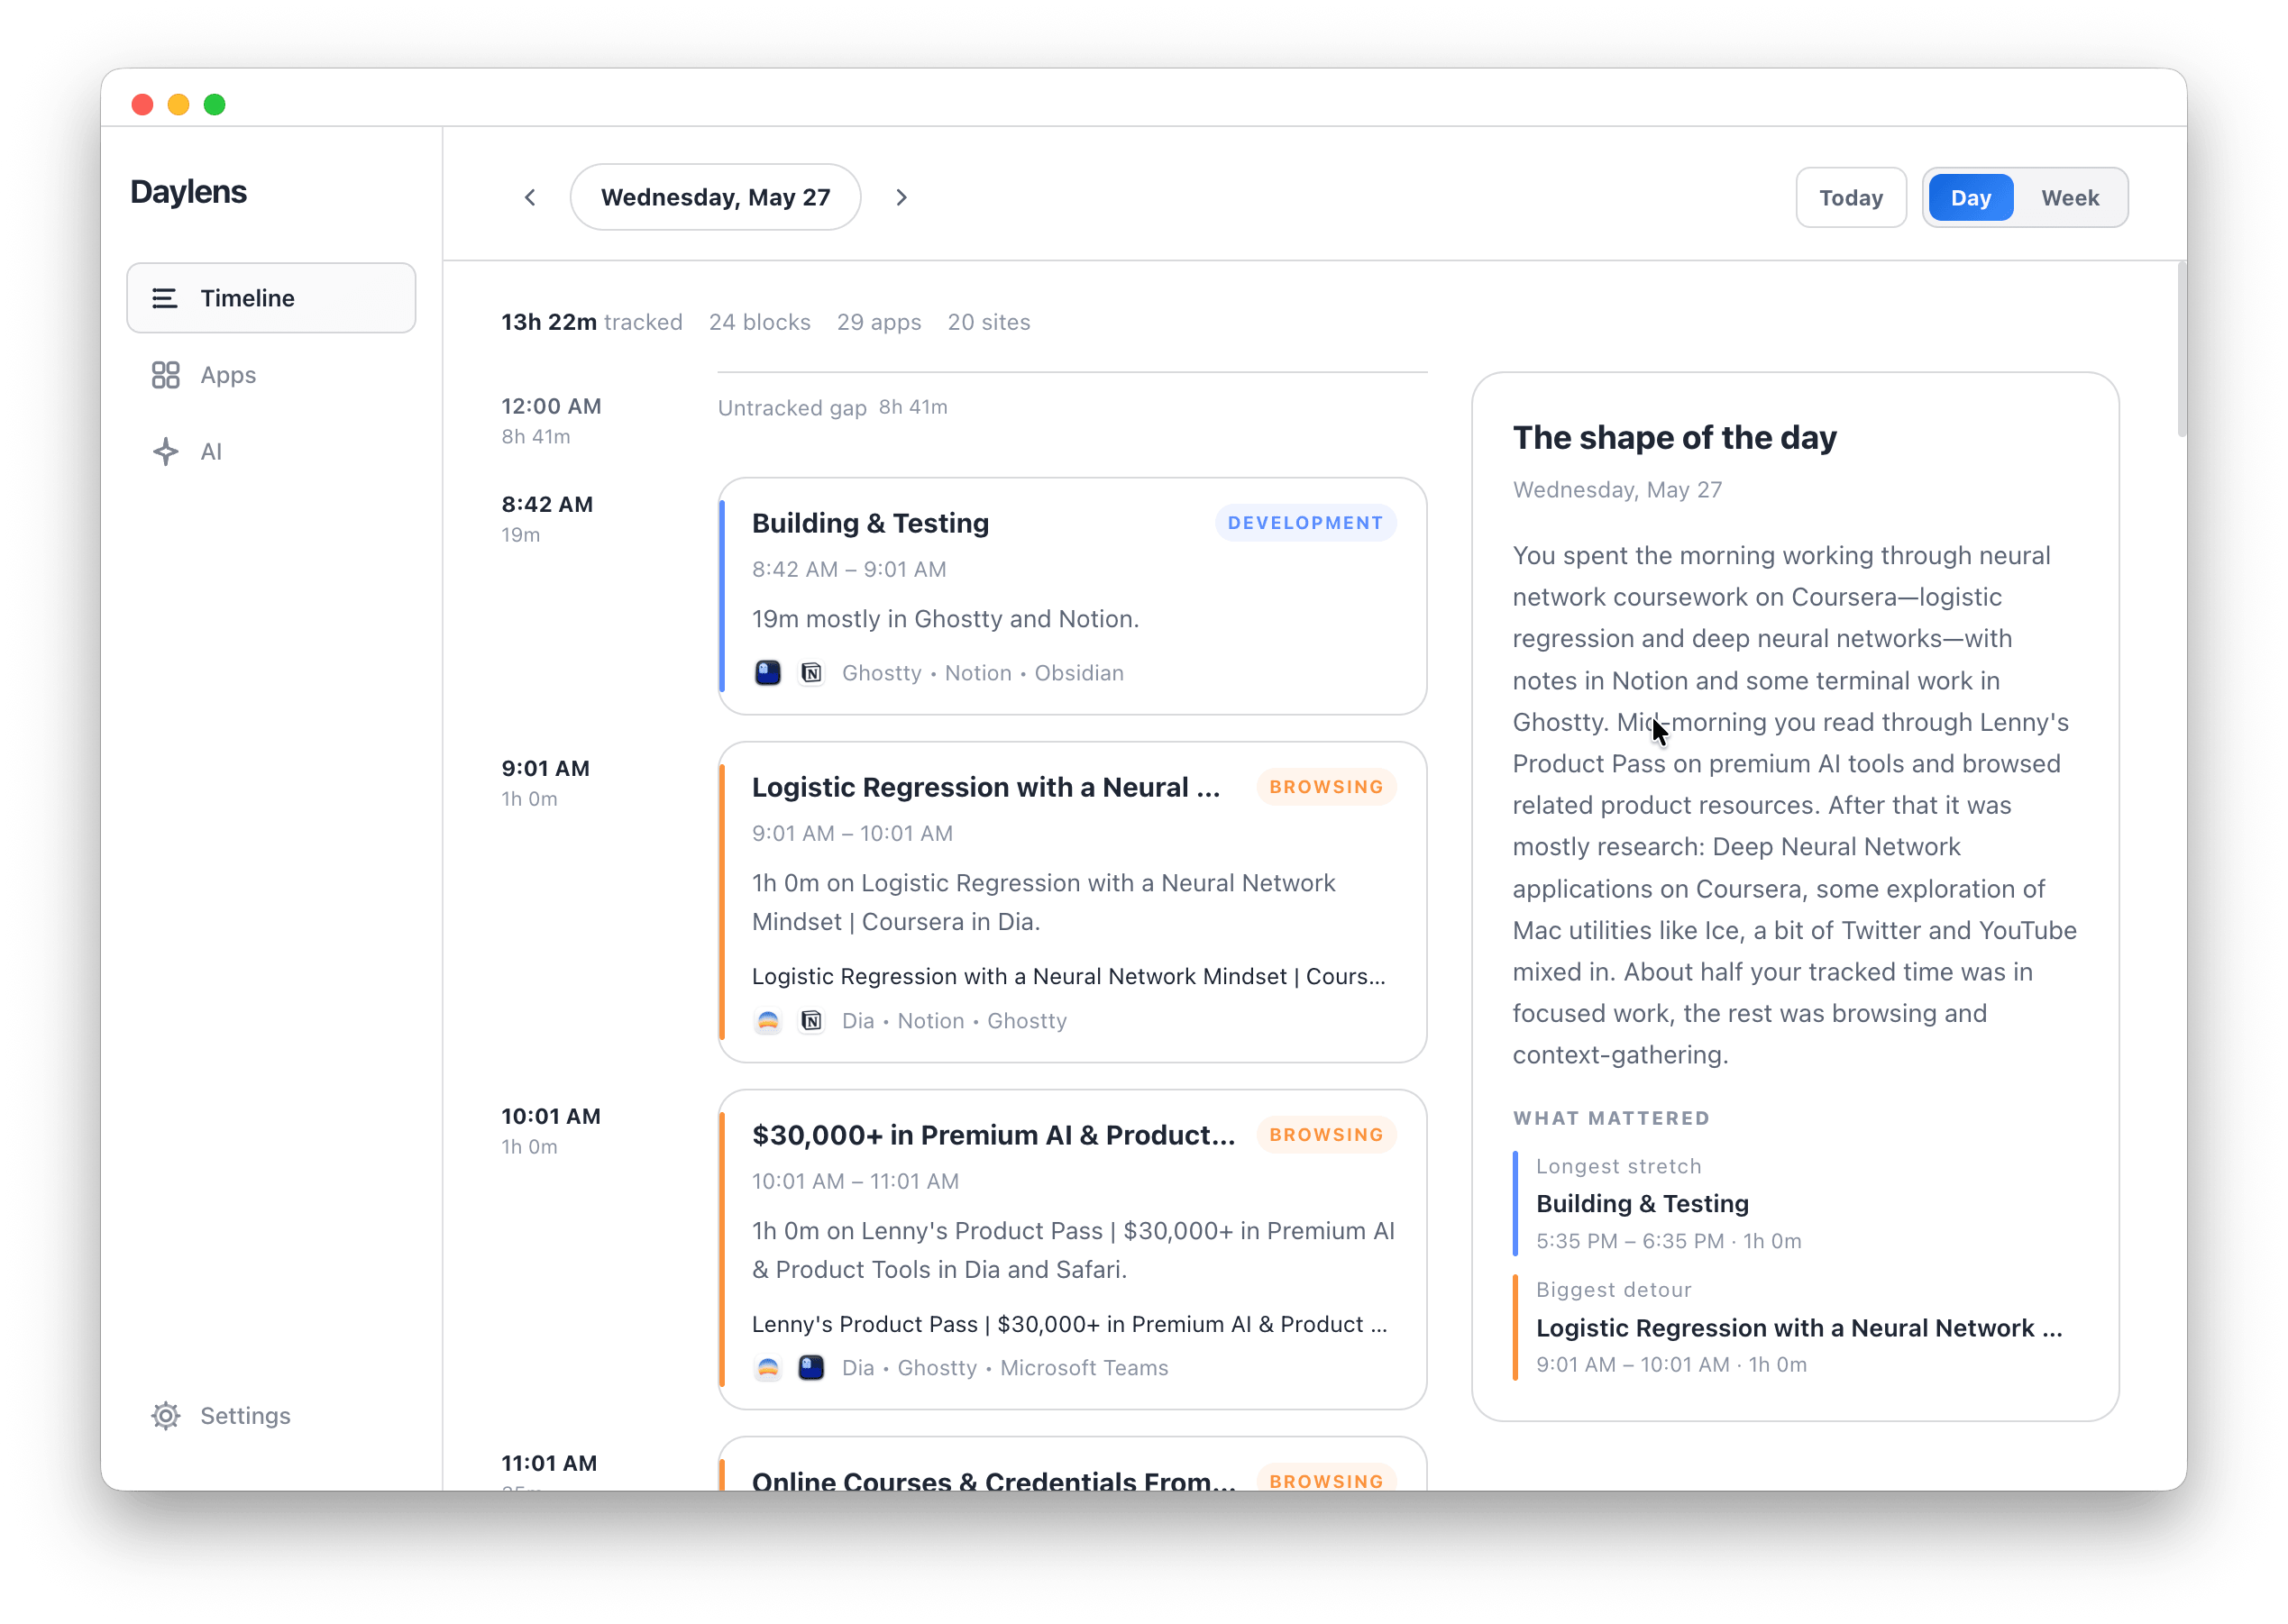Click the vertical scrollbar thumb
This screenshot has width=2288, height=1624.
[2181, 350]
